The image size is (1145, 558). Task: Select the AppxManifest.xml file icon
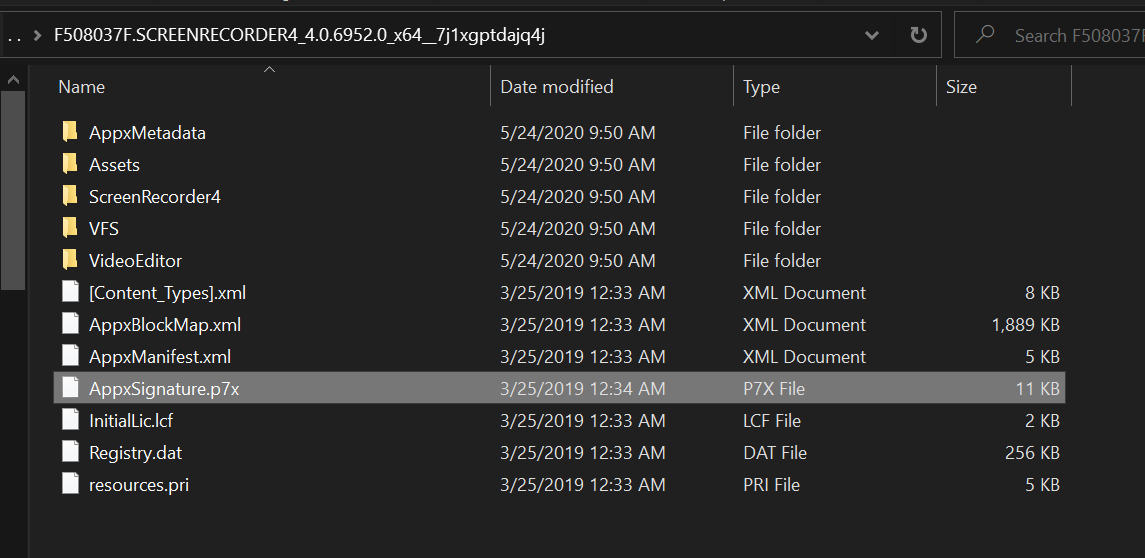click(x=70, y=356)
